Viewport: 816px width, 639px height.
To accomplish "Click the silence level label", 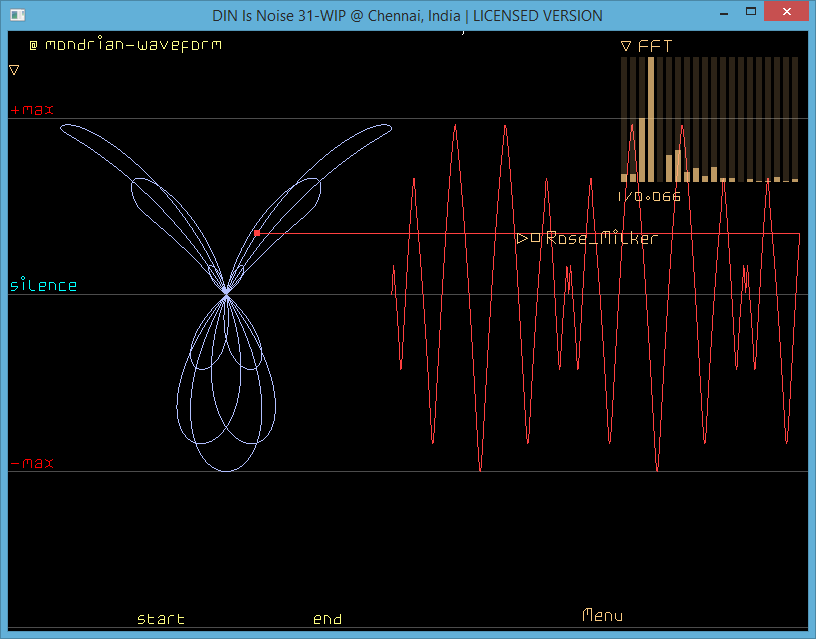I will pos(43,286).
